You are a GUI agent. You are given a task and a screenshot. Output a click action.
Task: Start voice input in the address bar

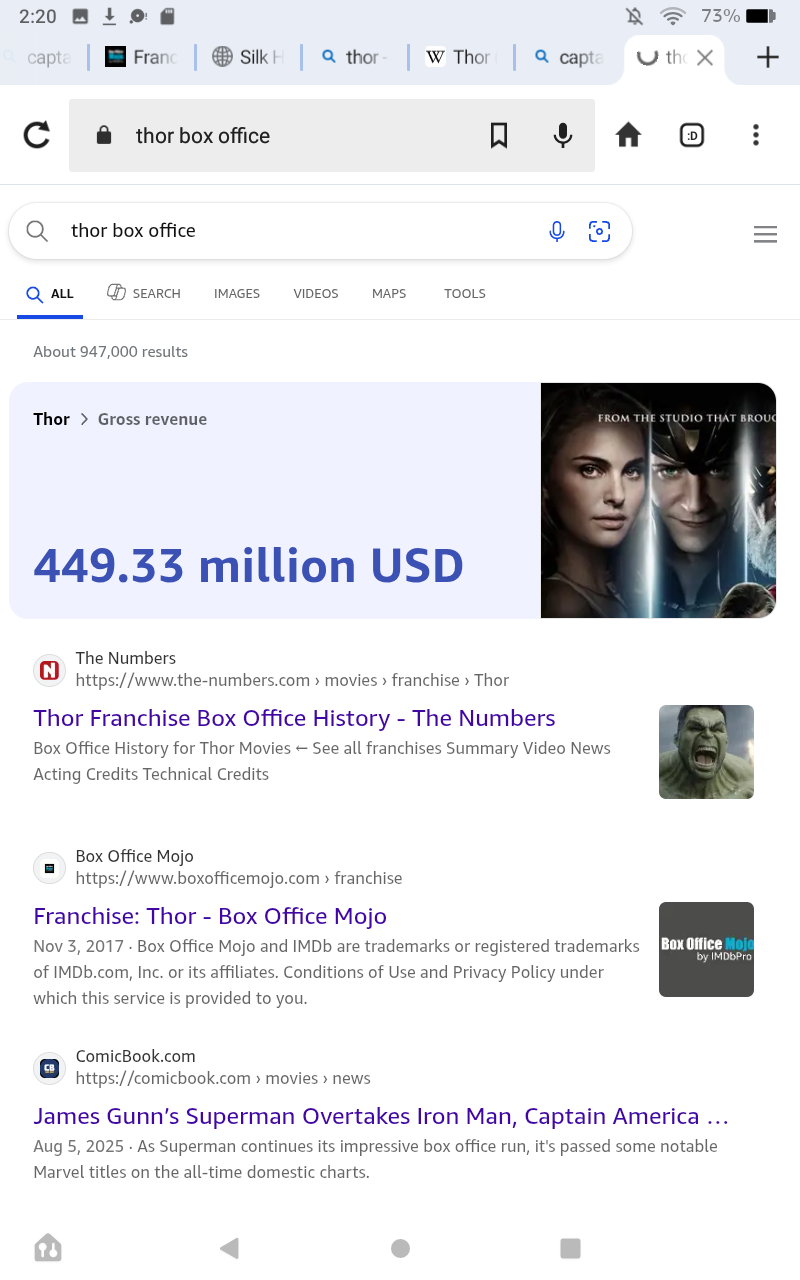coord(563,135)
